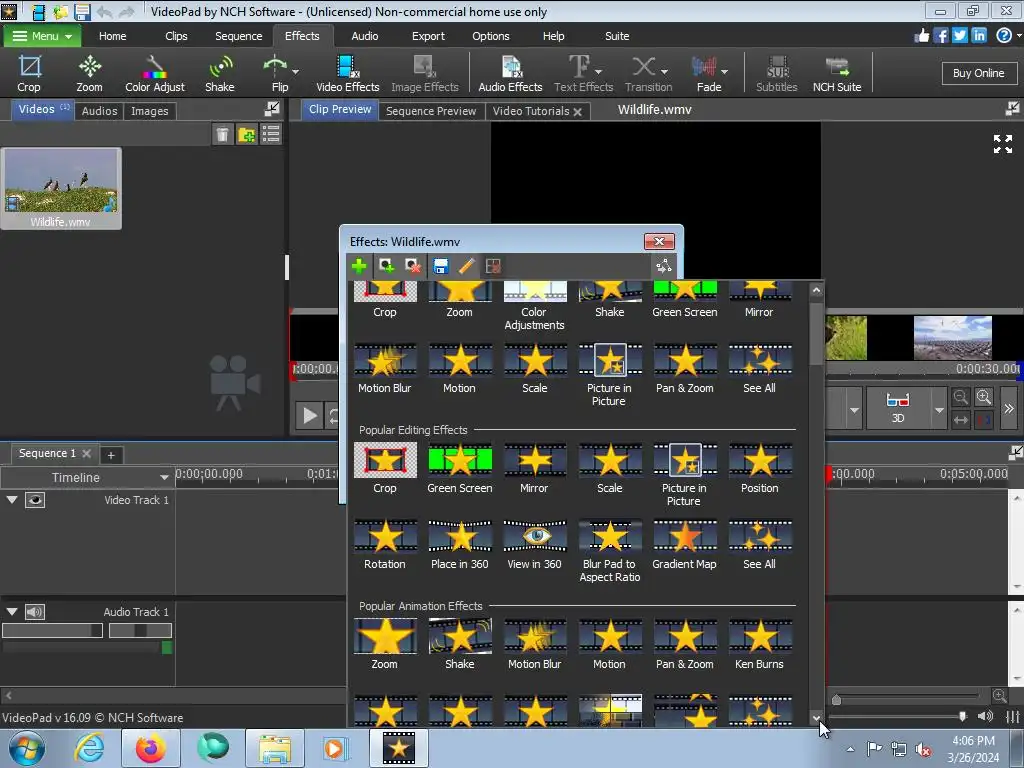Open Firefox from the taskbar
Image resolution: width=1024 pixels, height=768 pixels.
pos(151,748)
